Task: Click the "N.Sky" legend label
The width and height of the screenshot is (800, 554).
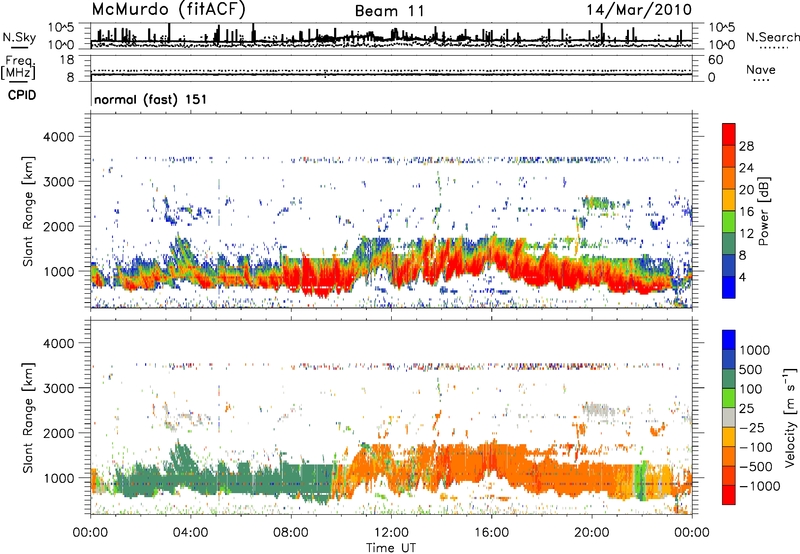Action: tap(19, 37)
